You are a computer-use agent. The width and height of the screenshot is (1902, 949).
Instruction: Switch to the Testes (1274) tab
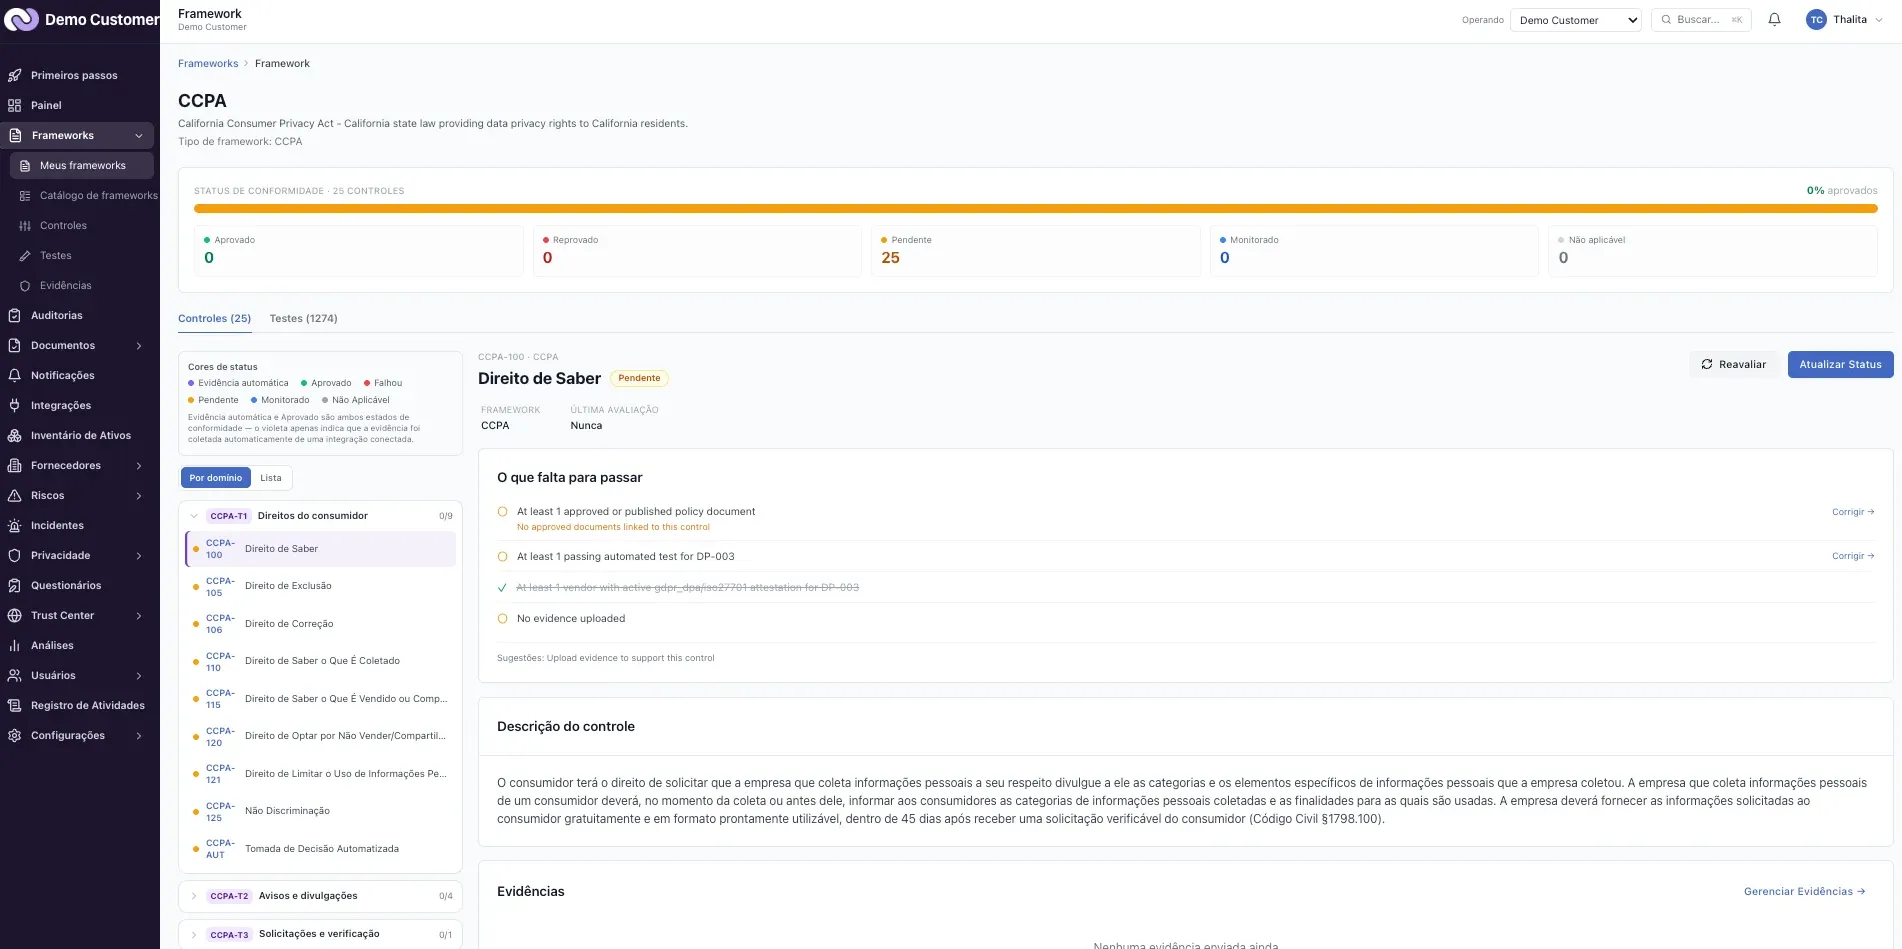(x=303, y=319)
